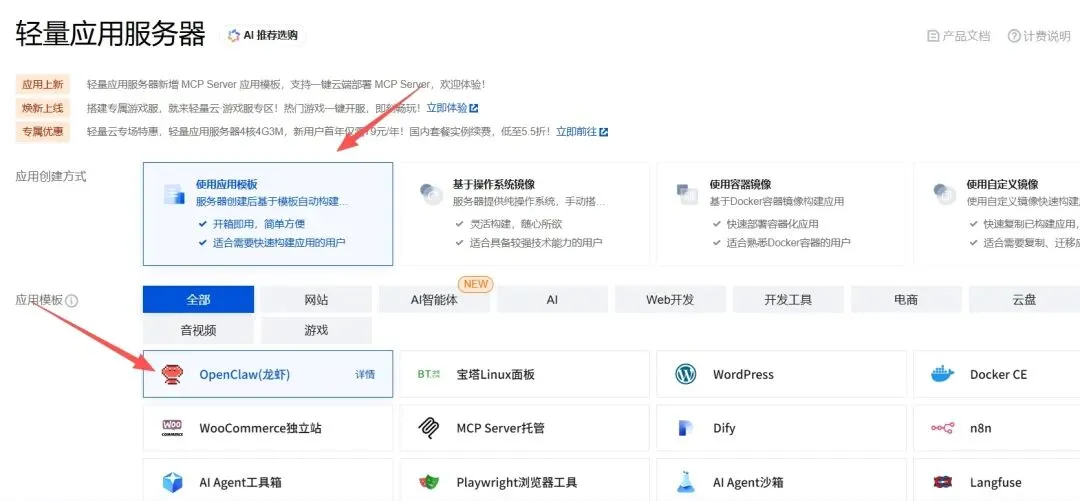Screen dimensions: 1080x501
Task: Click the 专属优惠 notice tag
Action: [43, 132]
